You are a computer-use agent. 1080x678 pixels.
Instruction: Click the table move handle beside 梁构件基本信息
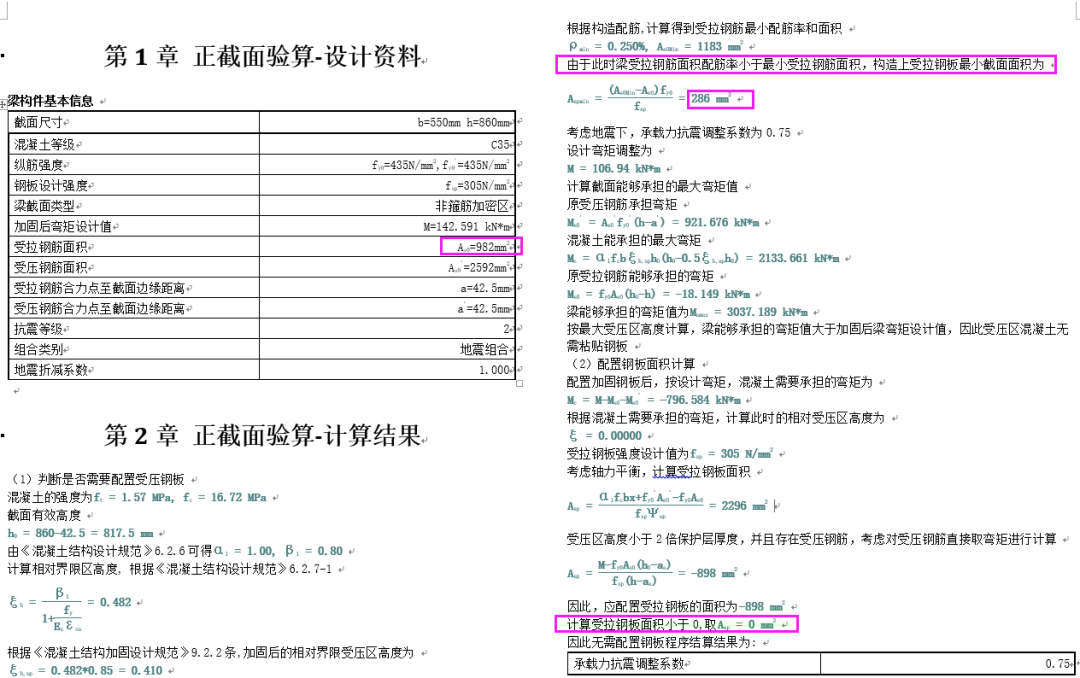coord(3,104)
